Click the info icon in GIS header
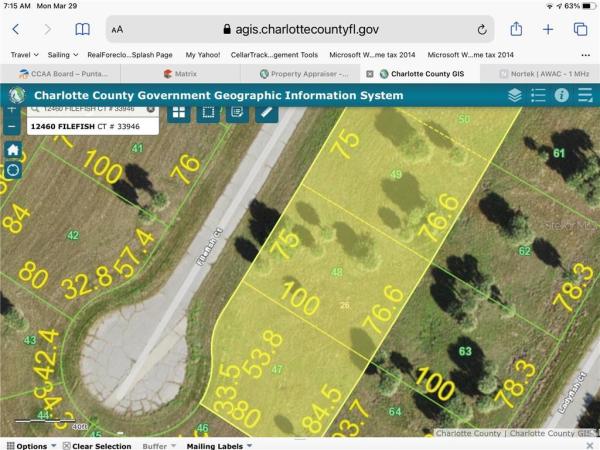Image resolution: width=600 pixels, height=450 pixels. tap(561, 96)
